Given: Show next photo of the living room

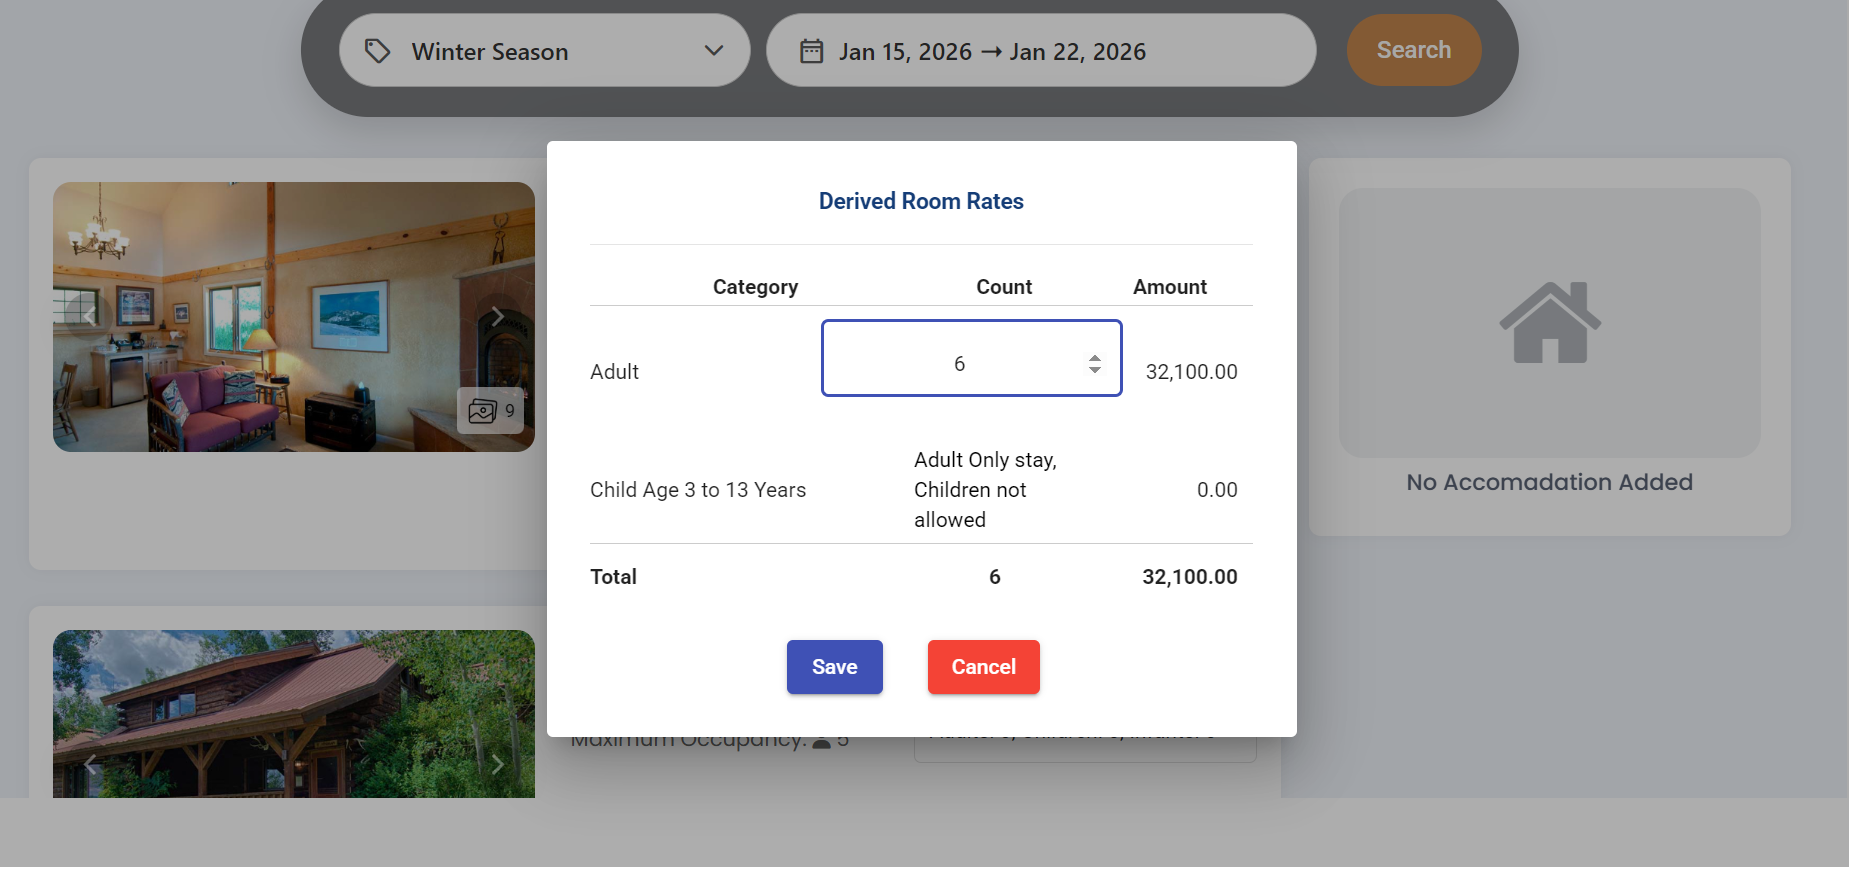Looking at the screenshot, I should click(x=497, y=317).
